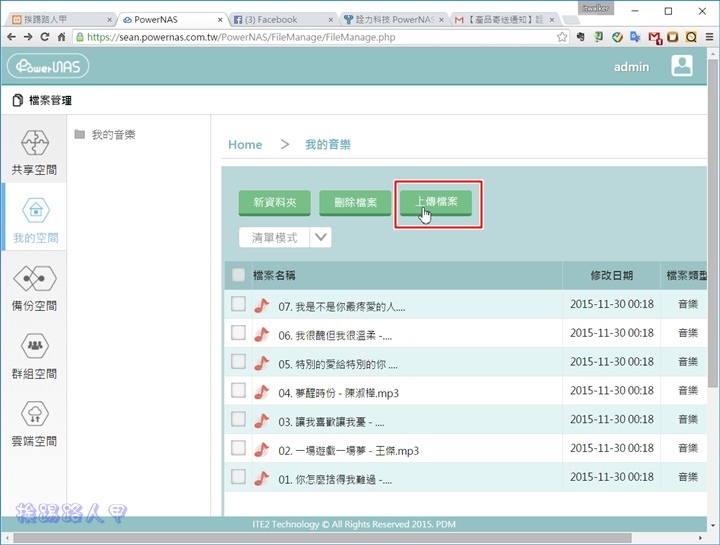
Task: Check the select-all checkbox in header
Action: pyautogui.click(x=238, y=275)
